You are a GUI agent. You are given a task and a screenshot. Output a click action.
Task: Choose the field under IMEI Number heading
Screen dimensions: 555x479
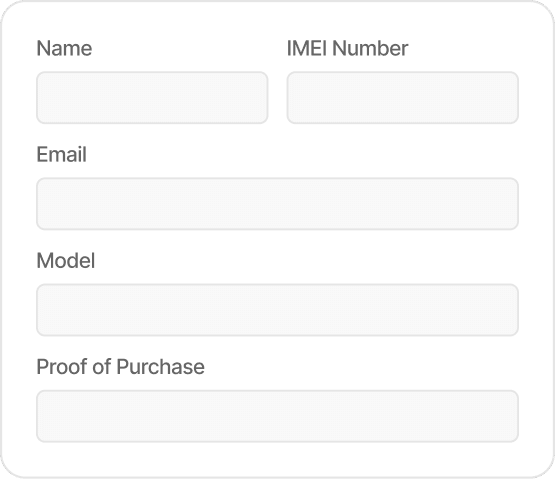click(x=403, y=98)
